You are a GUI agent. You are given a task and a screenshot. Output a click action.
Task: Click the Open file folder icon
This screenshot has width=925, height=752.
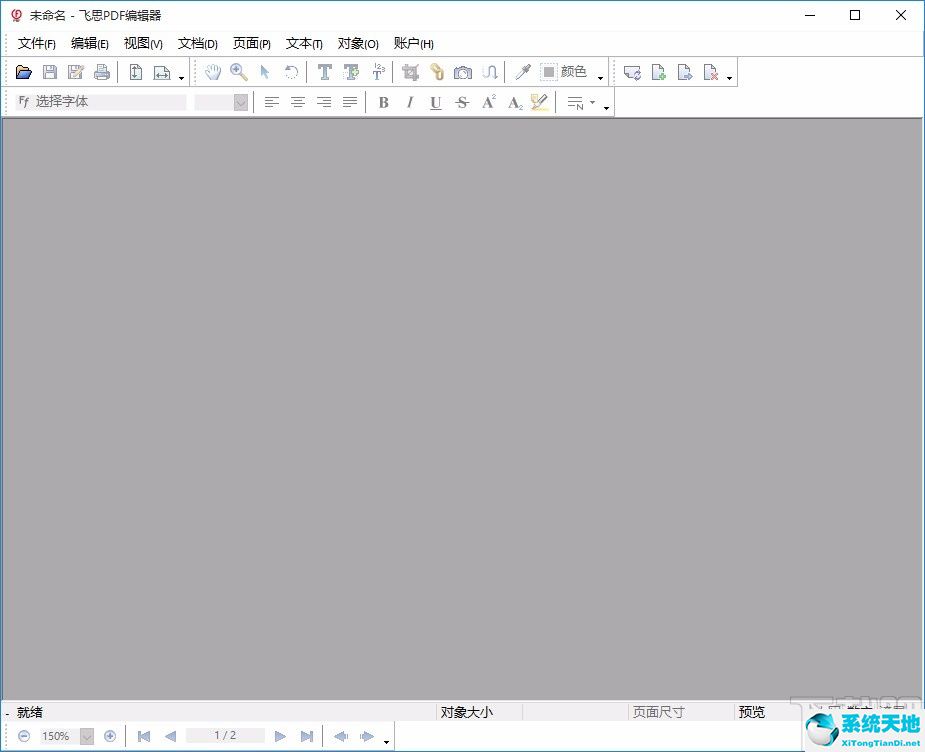tap(24, 72)
